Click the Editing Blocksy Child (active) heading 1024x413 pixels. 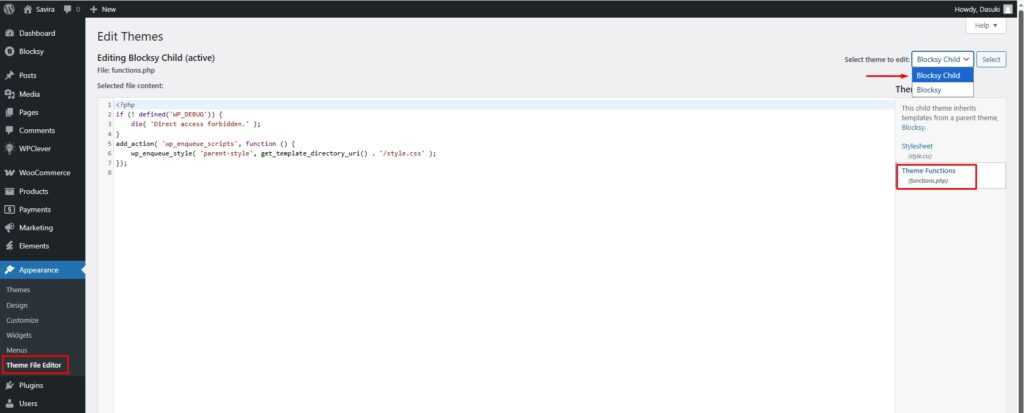[x=155, y=58]
